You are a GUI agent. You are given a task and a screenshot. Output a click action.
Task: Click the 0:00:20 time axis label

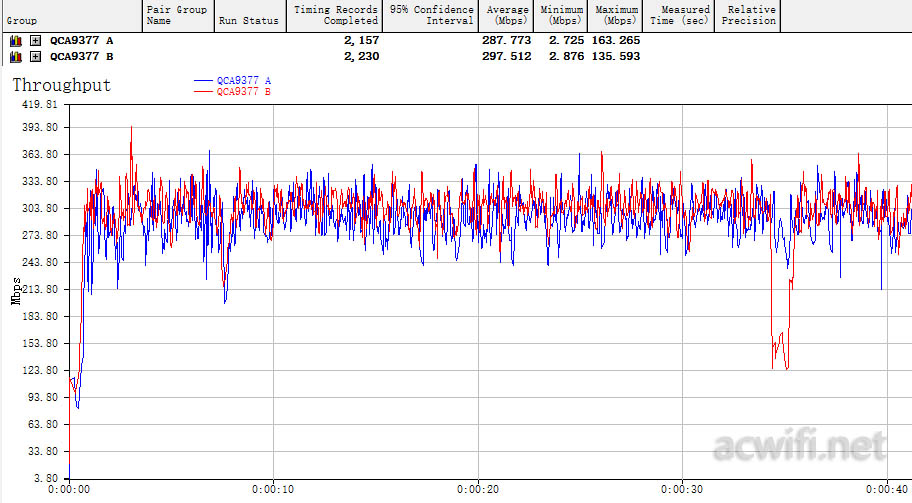478,490
